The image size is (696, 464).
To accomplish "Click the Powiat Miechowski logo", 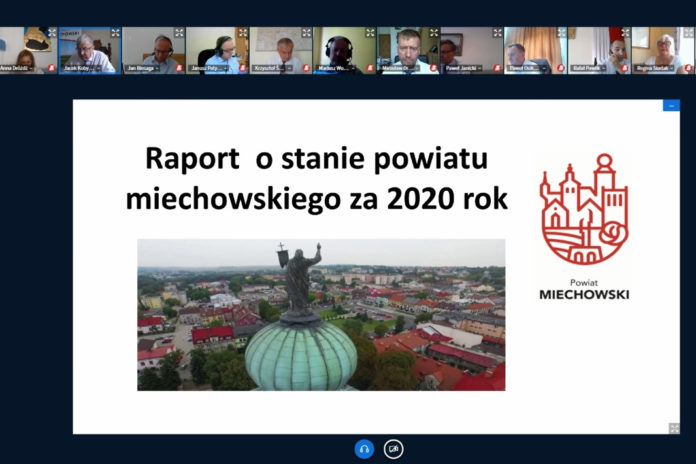I will [x=584, y=225].
